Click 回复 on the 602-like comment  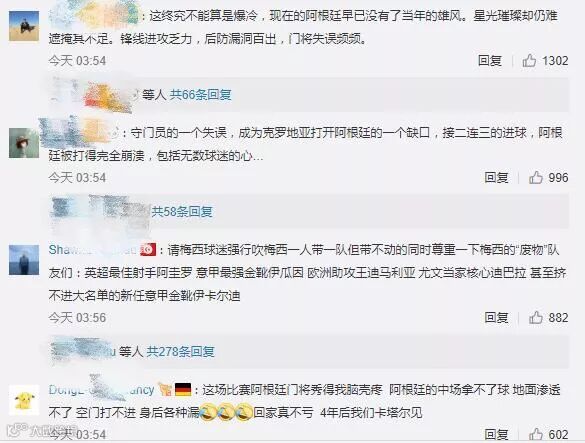click(497, 434)
